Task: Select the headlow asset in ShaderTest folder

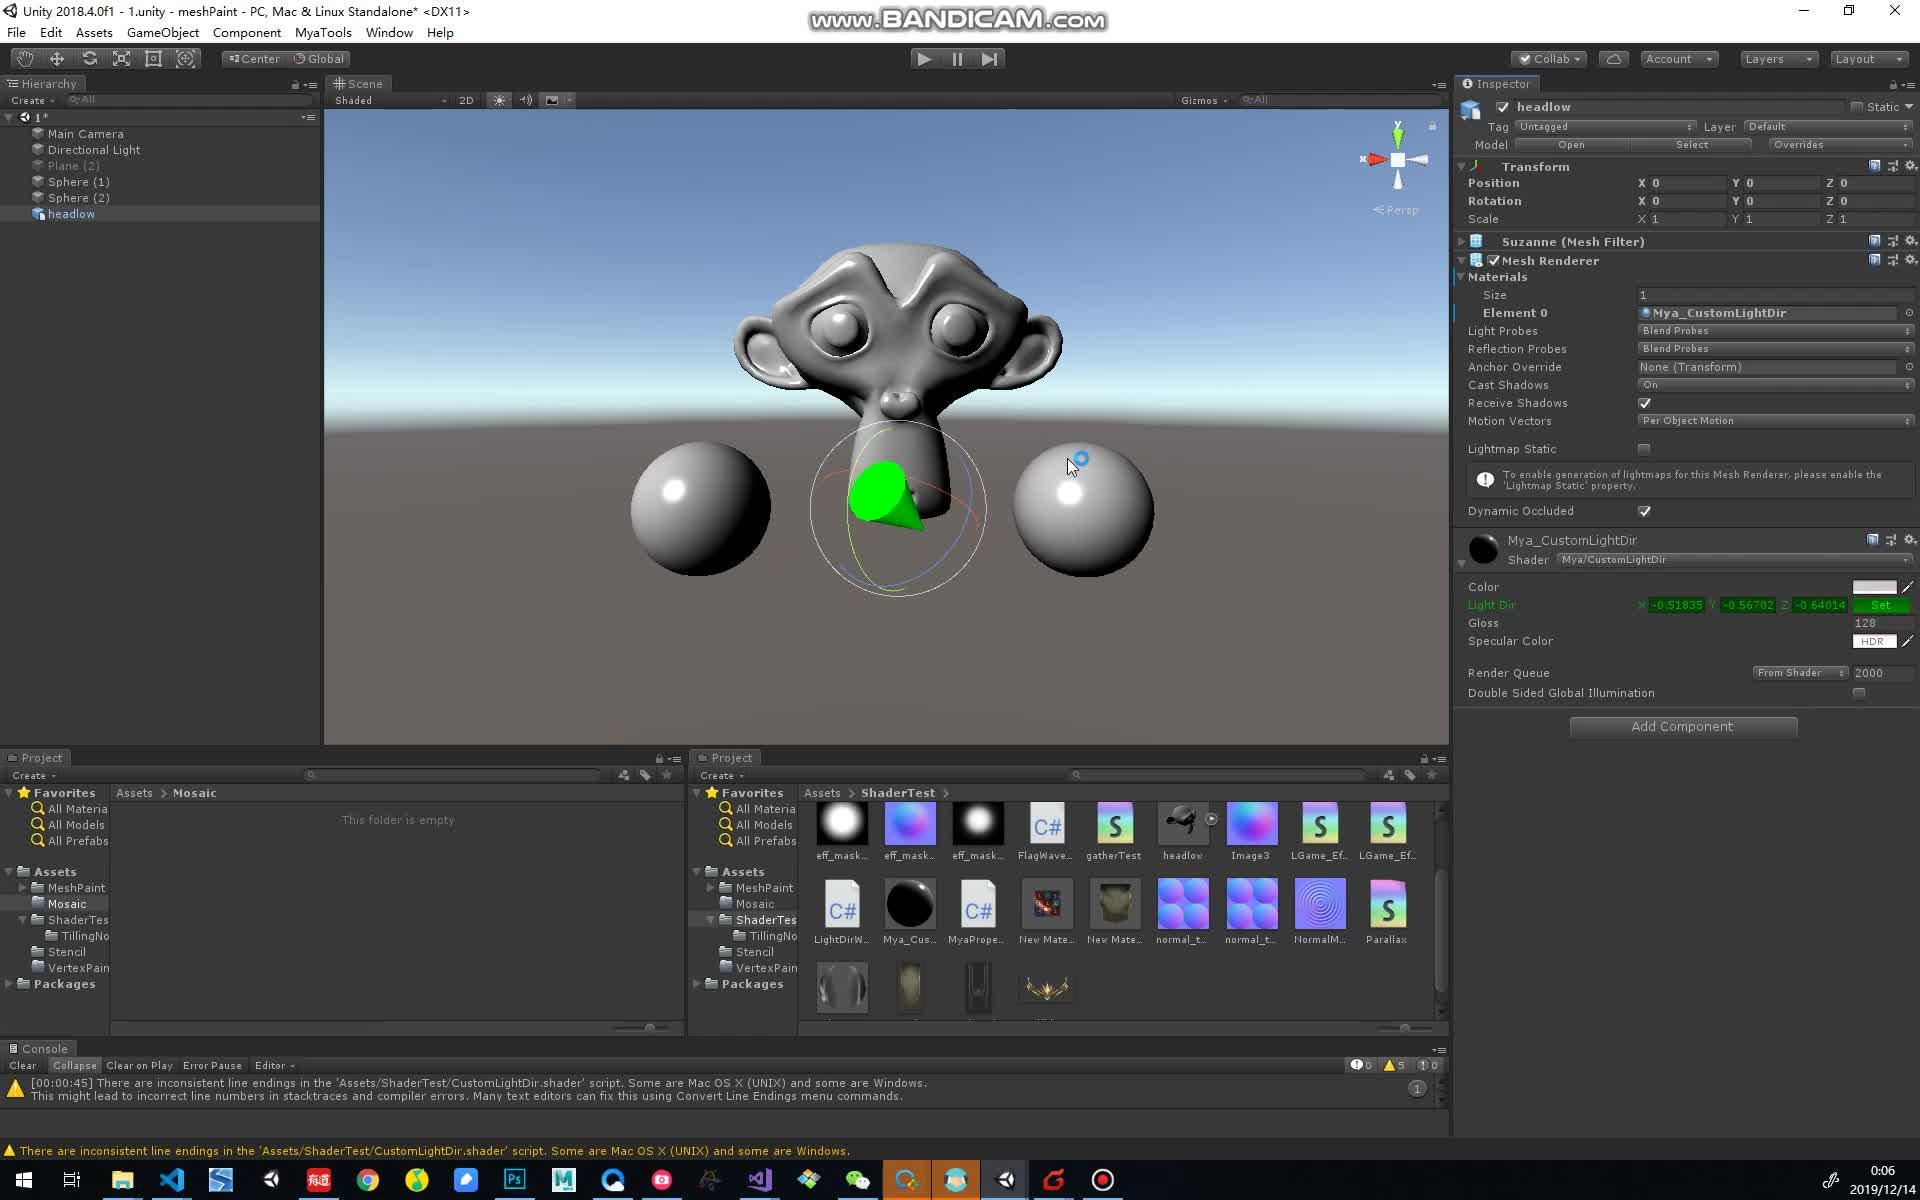Action: pos(1182,825)
